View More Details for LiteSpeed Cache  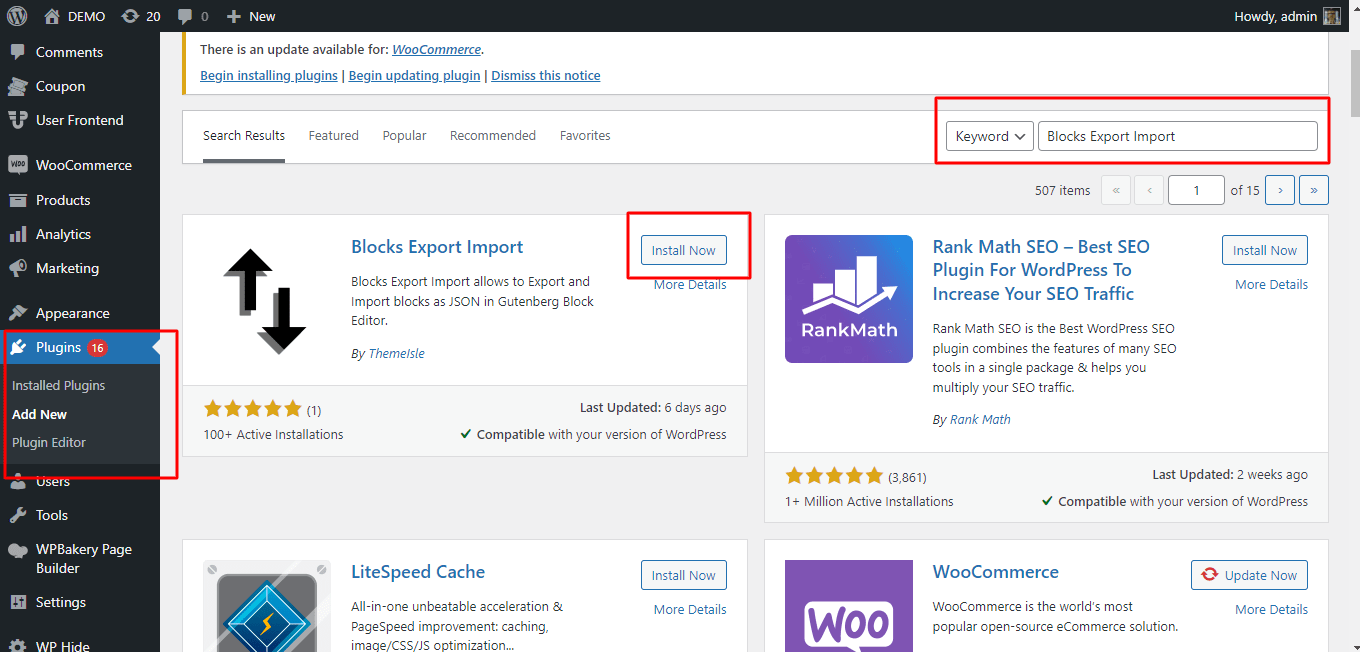click(x=690, y=610)
